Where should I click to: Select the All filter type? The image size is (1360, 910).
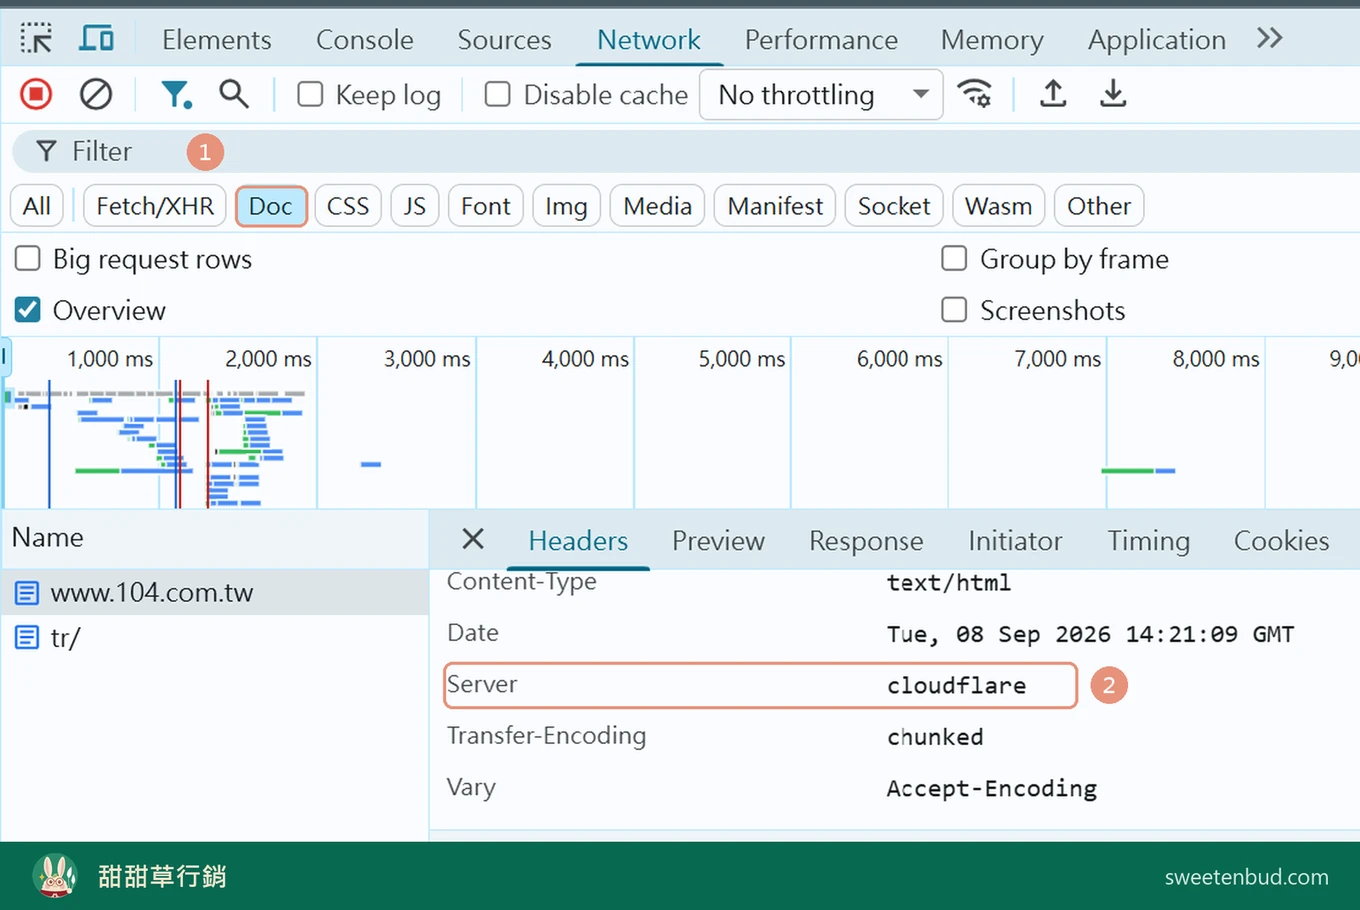pos(37,206)
